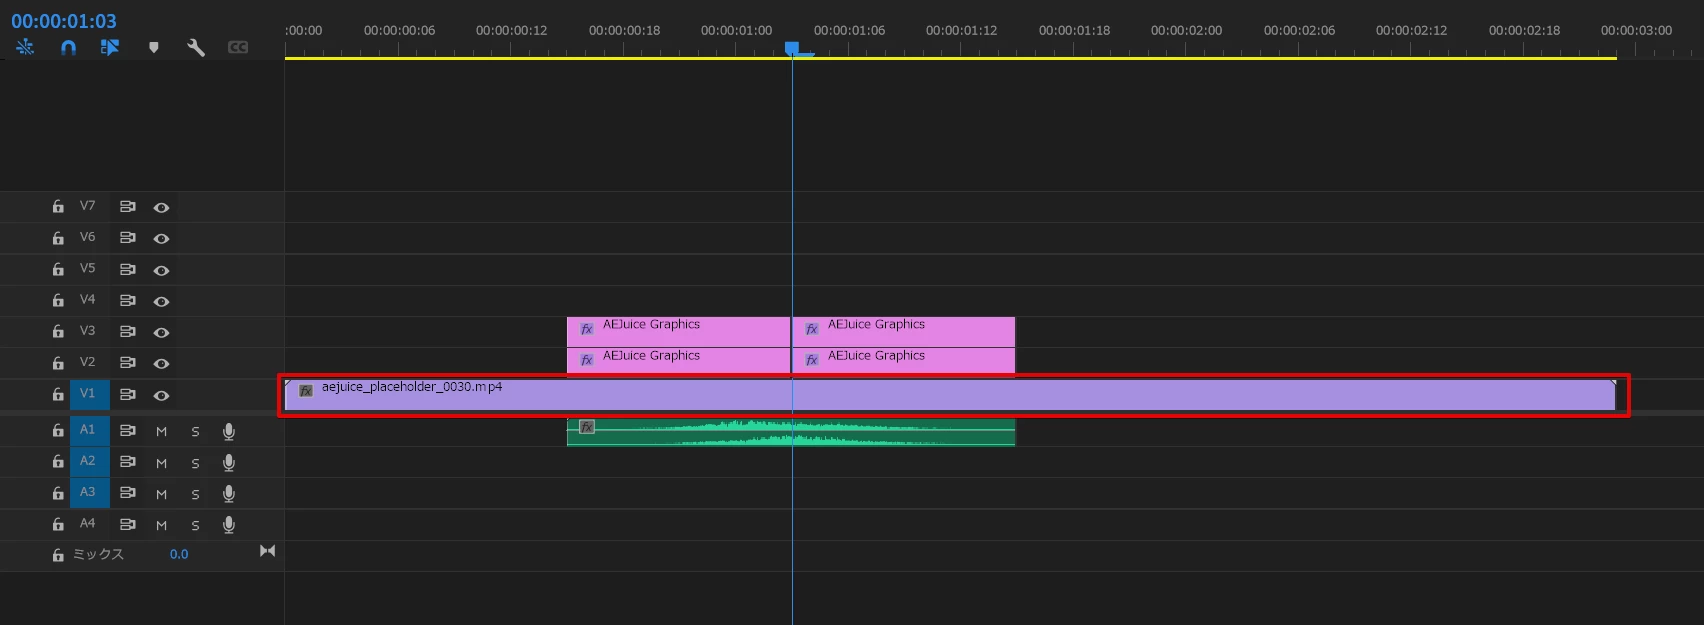Select the V7 track label
Screen dimensions: 1704x625
pyautogui.click(x=88, y=206)
